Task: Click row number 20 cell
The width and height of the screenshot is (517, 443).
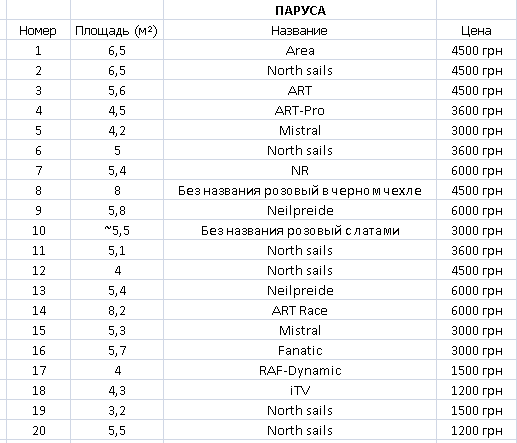Action: tap(38, 430)
